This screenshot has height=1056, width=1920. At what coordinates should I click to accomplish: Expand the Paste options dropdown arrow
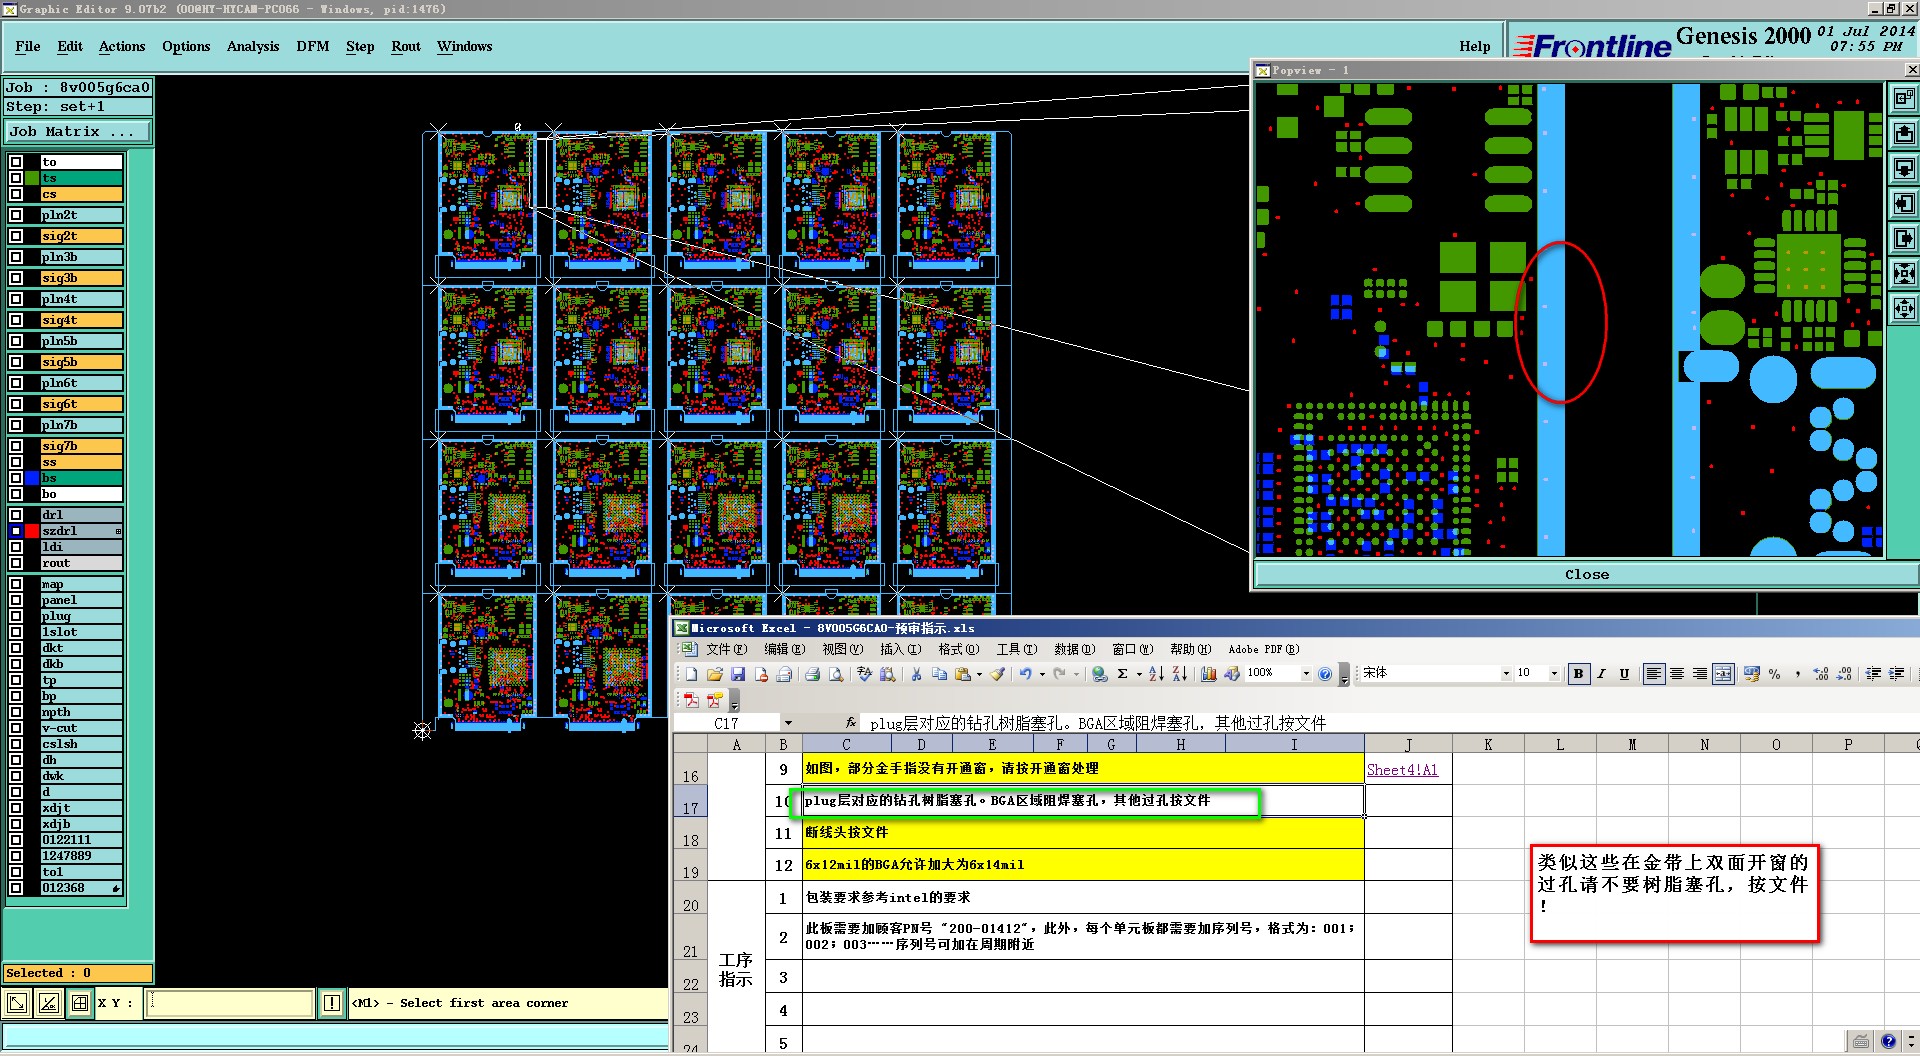979,674
